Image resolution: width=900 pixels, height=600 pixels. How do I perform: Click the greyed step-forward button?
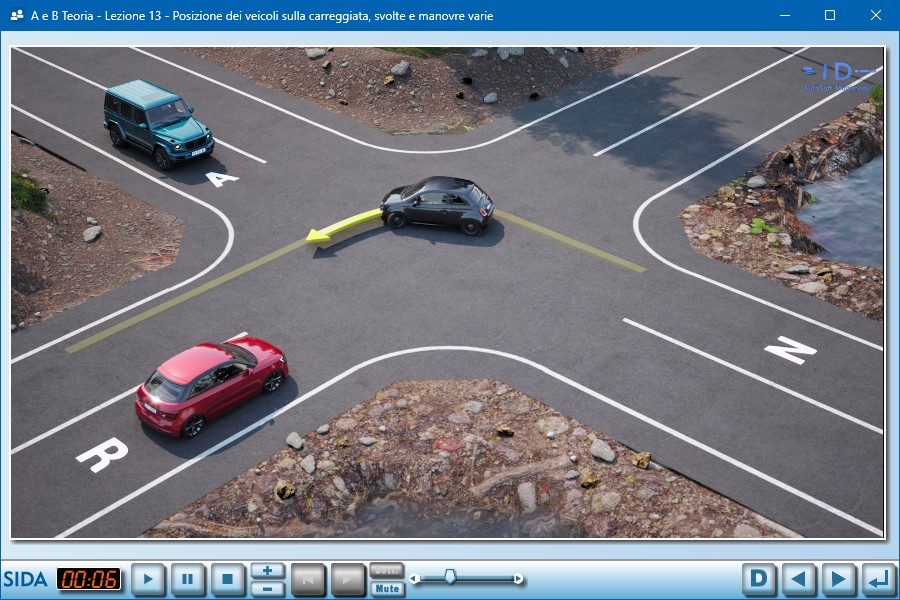pyautogui.click(x=348, y=579)
